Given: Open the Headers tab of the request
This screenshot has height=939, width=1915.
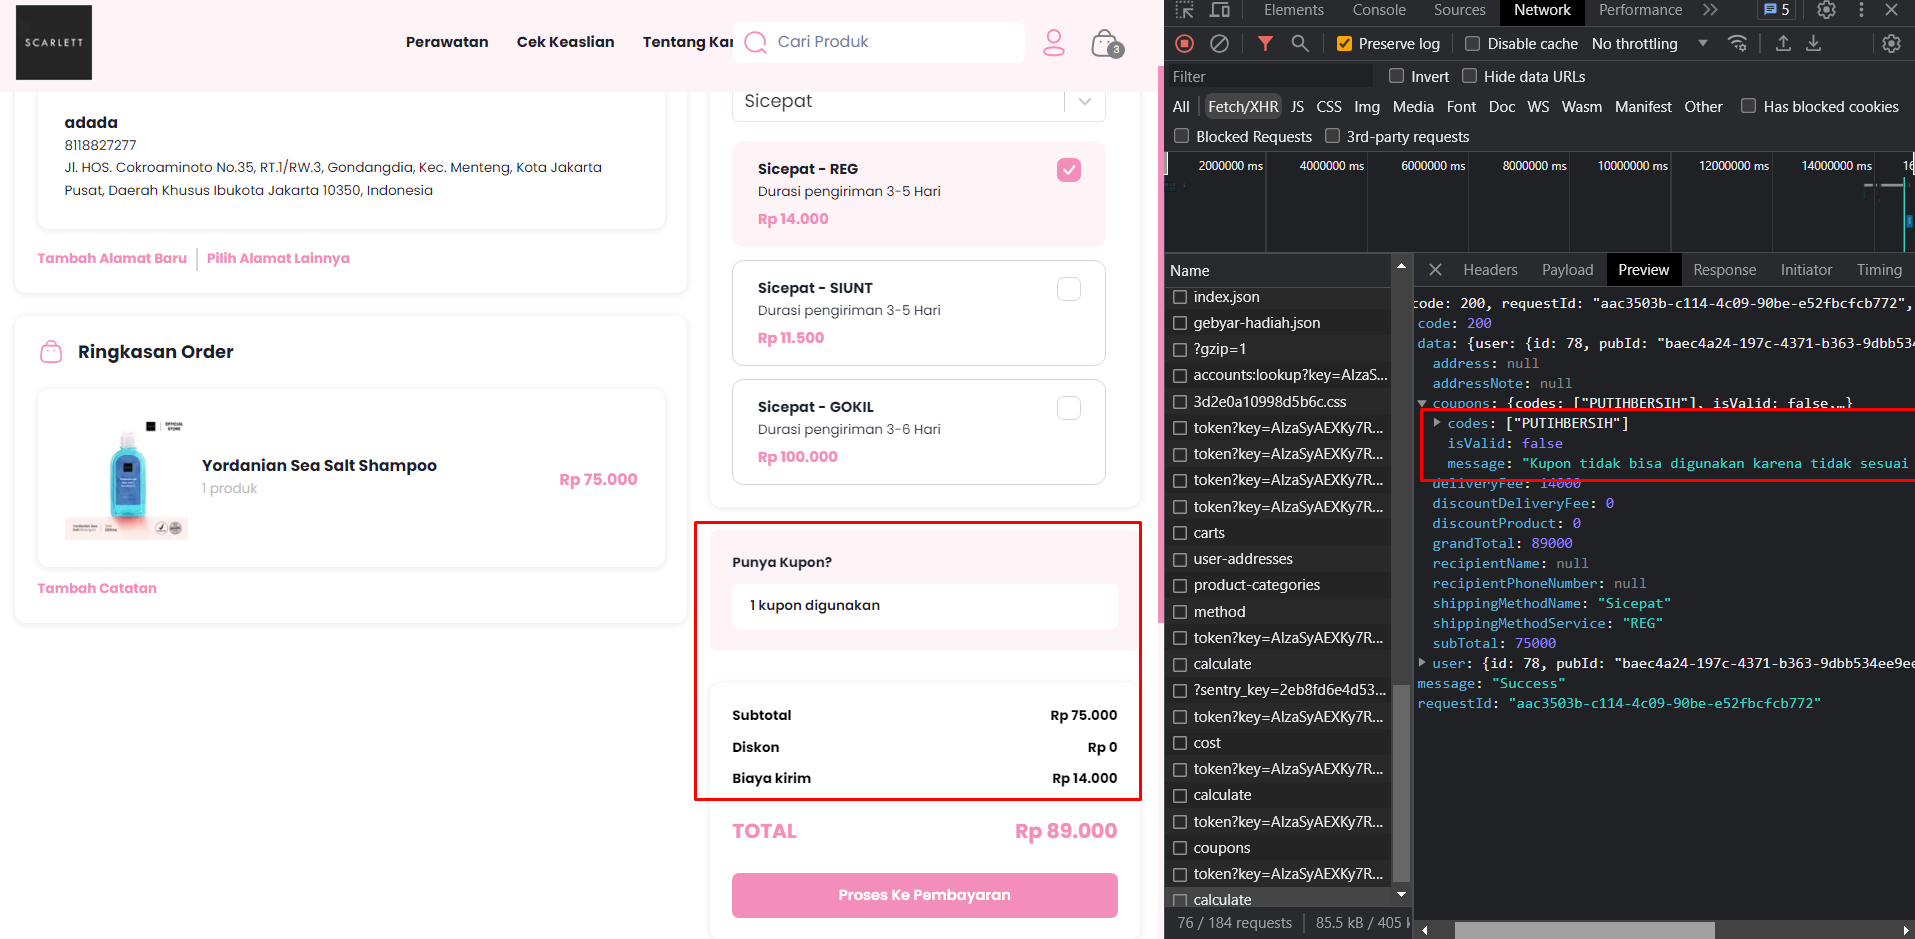Looking at the screenshot, I should click(x=1490, y=270).
